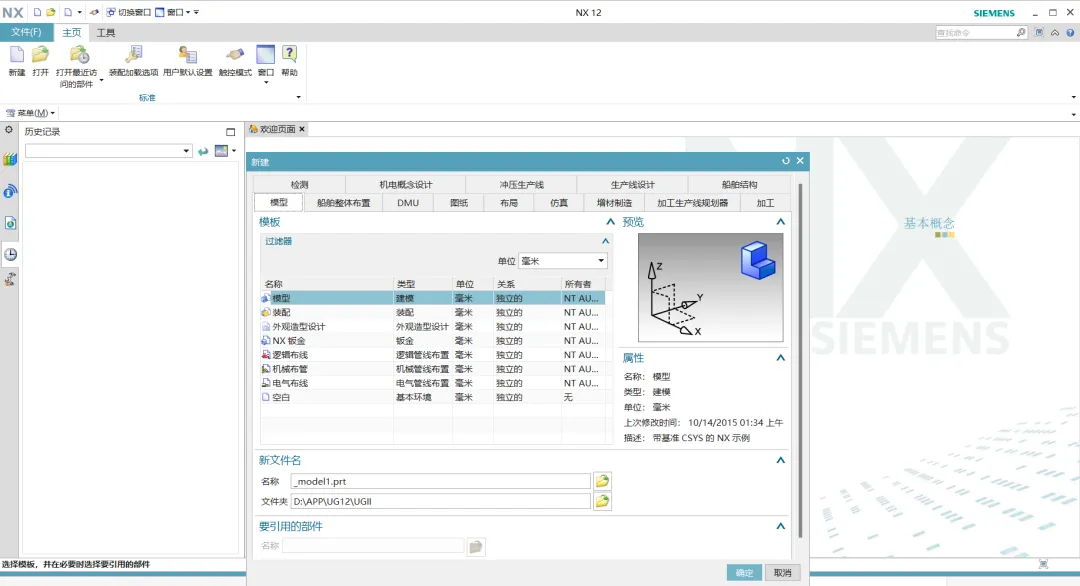The width and height of the screenshot is (1080, 586).
Task: Open the robot roles sidebar icon
Action: pyautogui.click(x=10, y=279)
